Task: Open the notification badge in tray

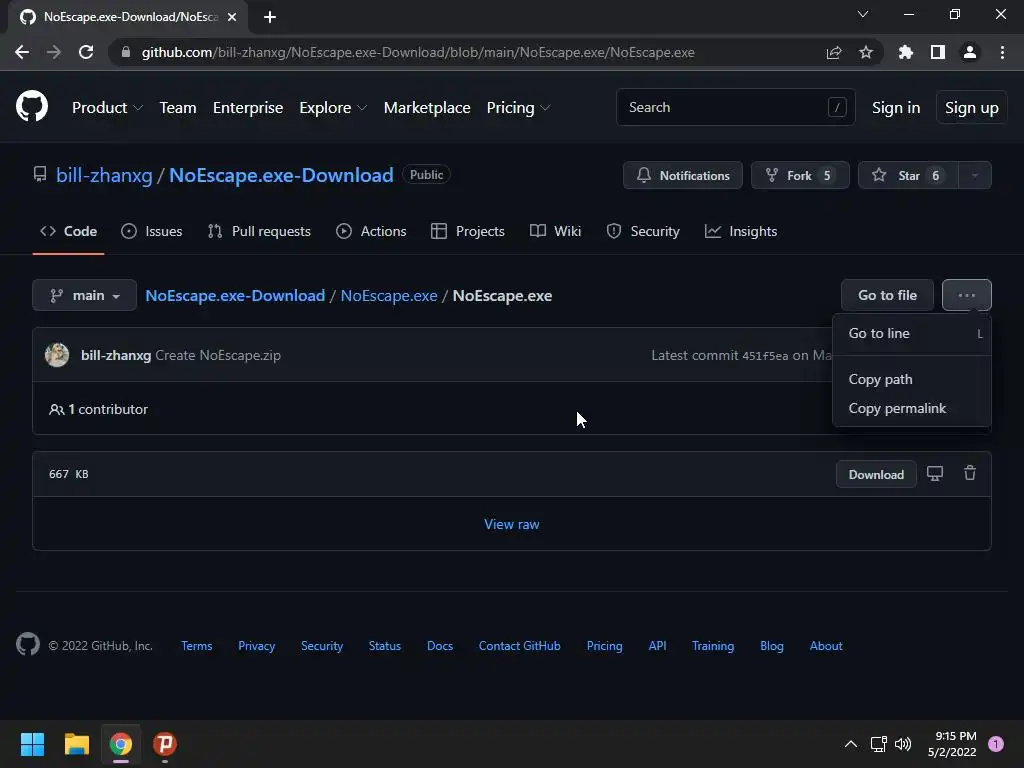Action: point(996,744)
